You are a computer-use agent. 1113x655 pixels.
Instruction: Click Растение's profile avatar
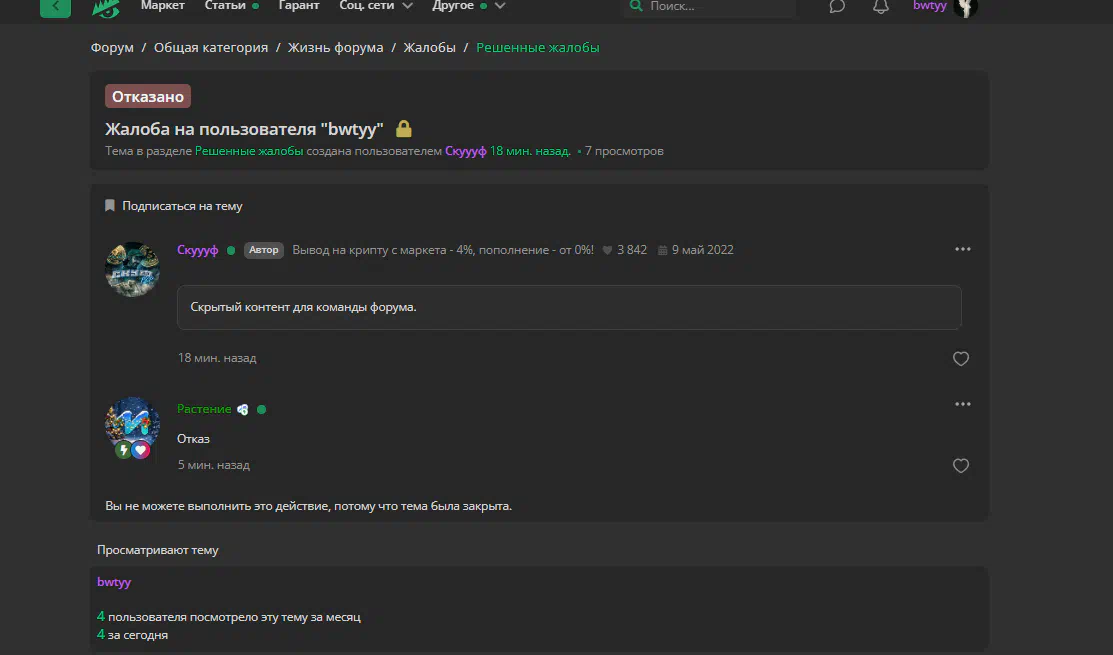pyautogui.click(x=133, y=424)
